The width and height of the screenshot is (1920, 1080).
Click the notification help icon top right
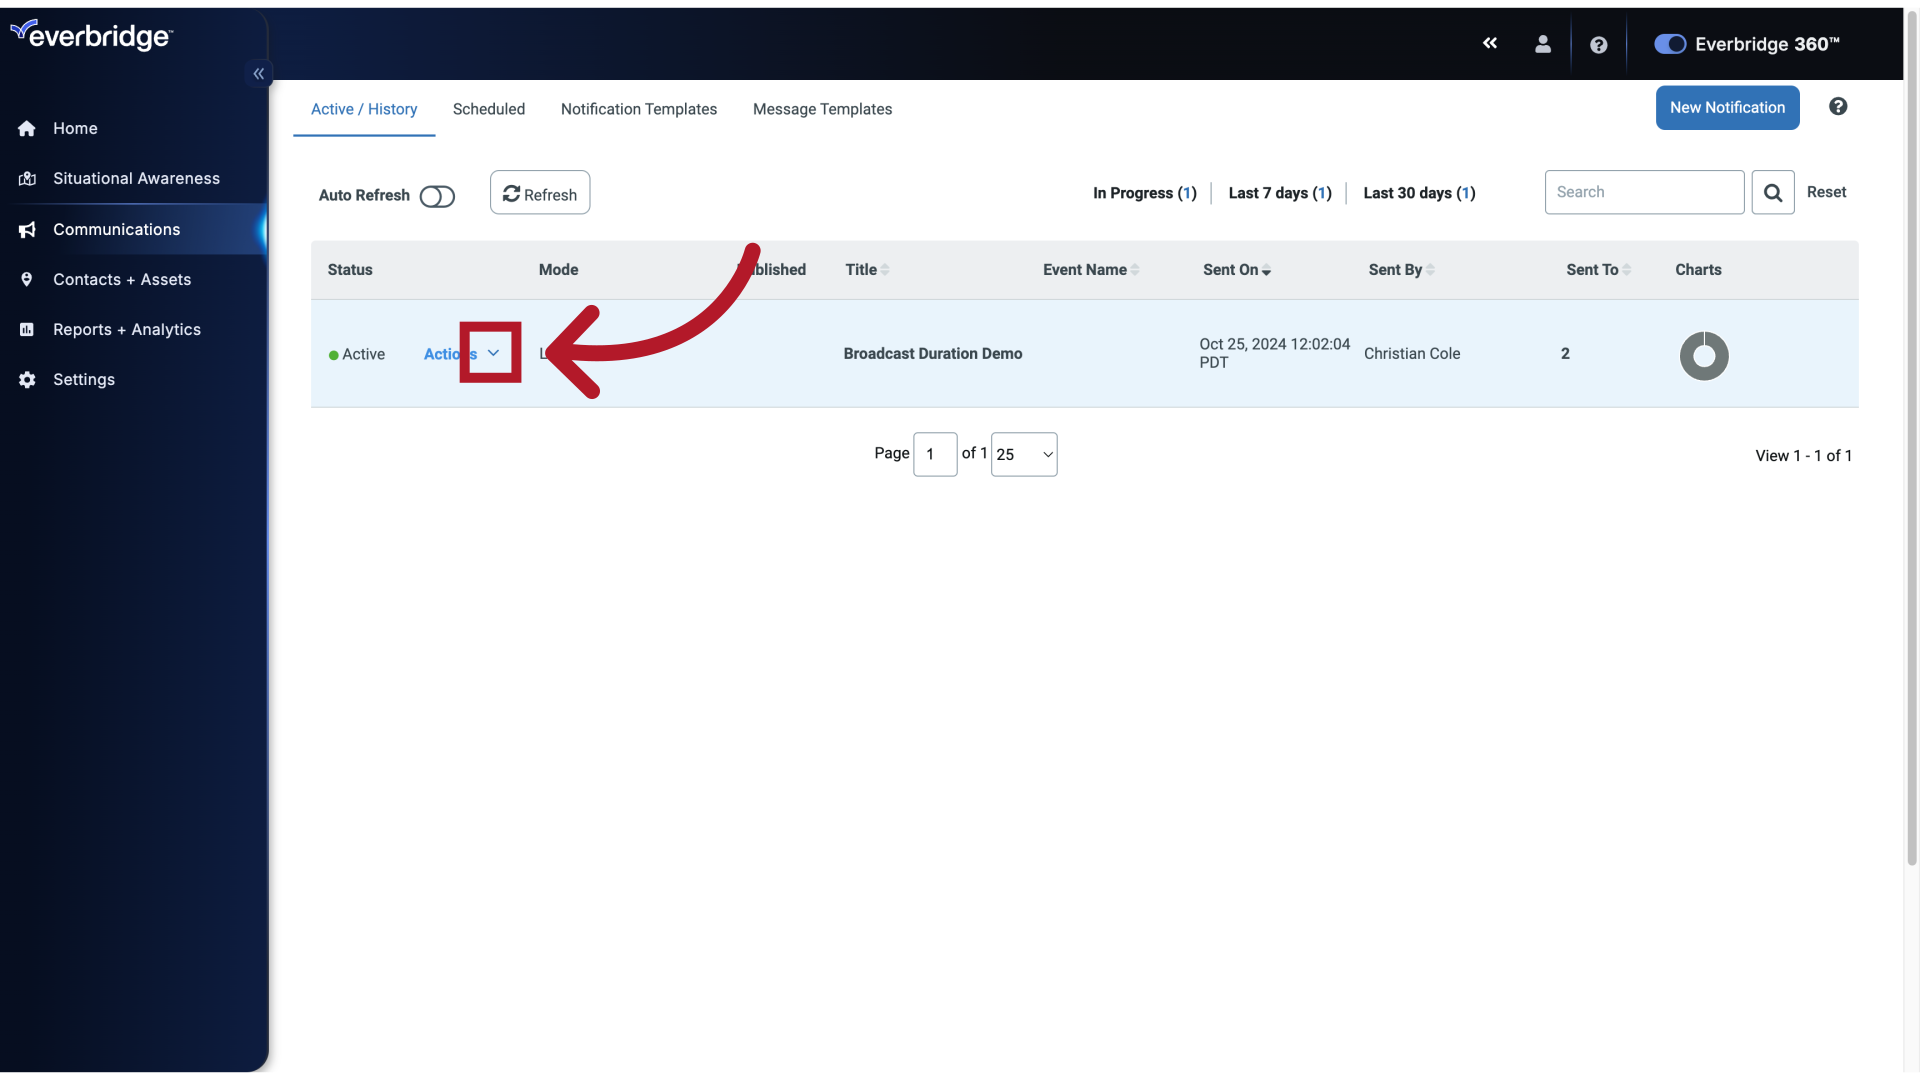click(1838, 108)
